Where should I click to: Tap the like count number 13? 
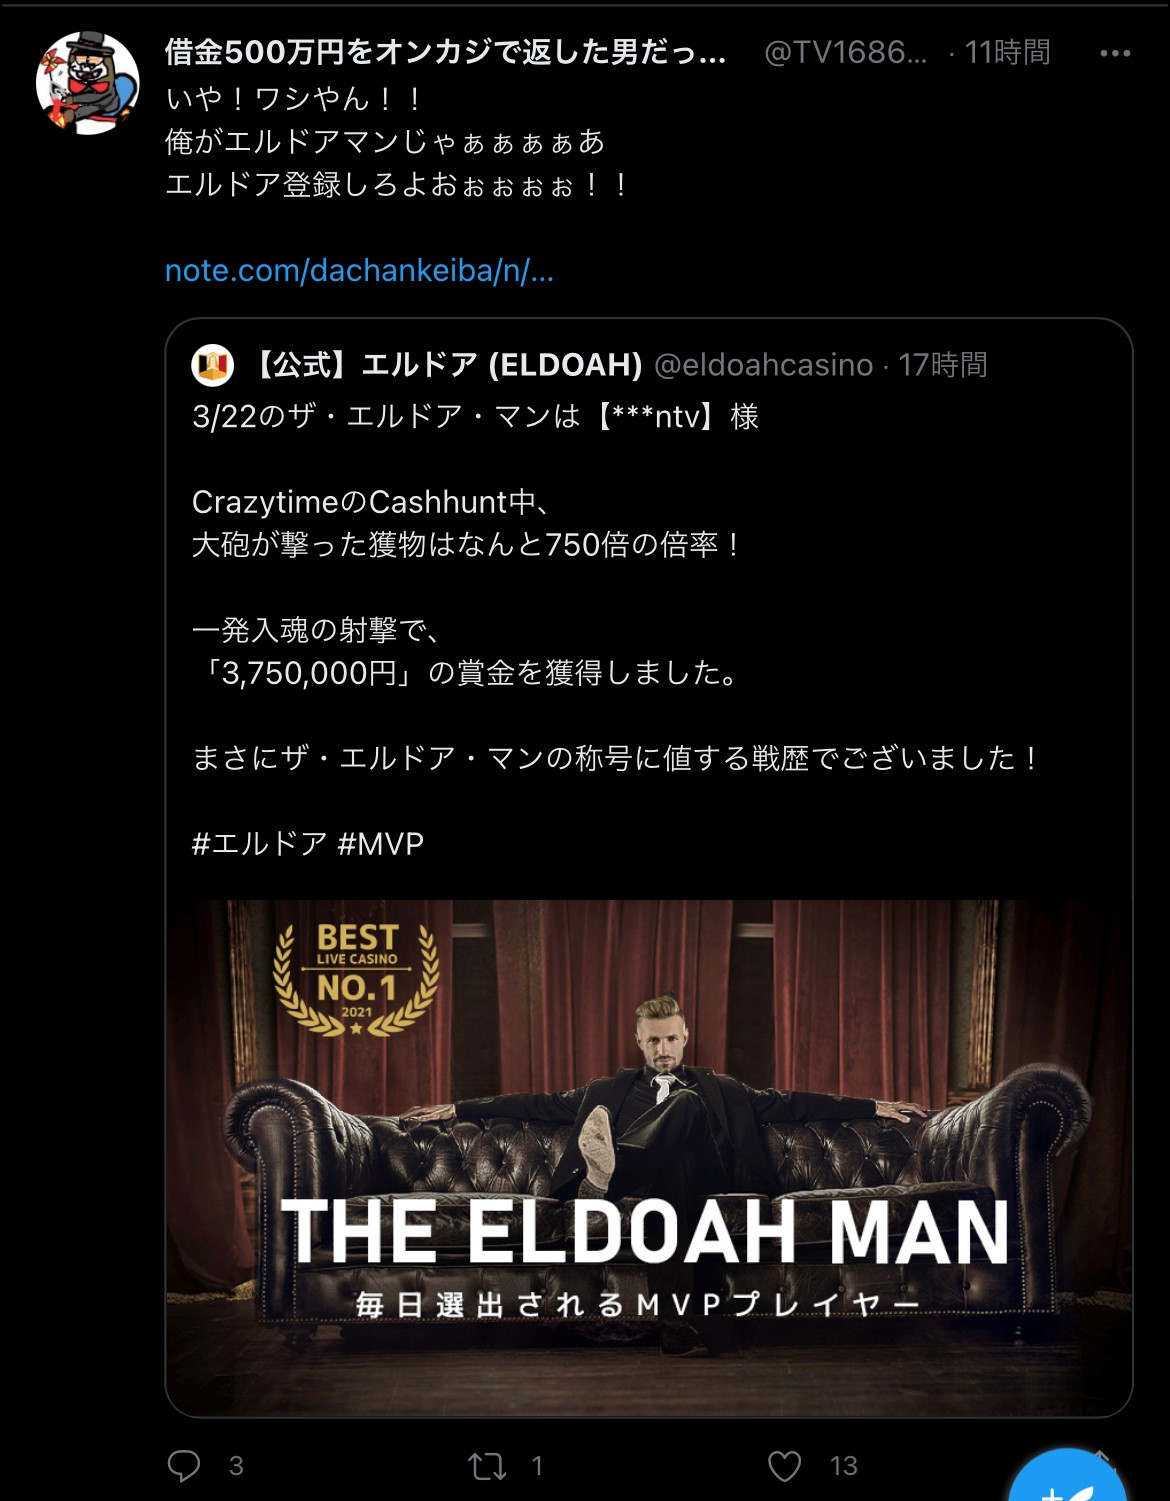(x=844, y=1466)
